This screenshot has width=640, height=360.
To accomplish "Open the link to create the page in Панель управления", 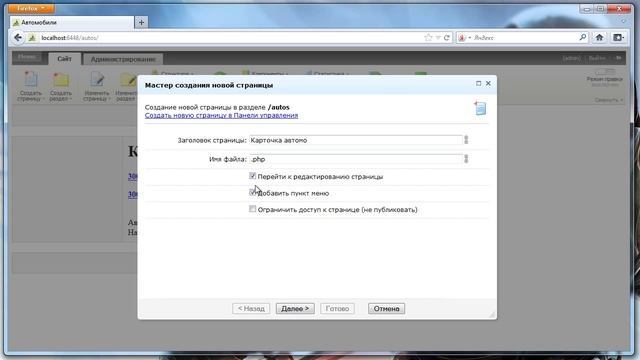I will [221, 116].
